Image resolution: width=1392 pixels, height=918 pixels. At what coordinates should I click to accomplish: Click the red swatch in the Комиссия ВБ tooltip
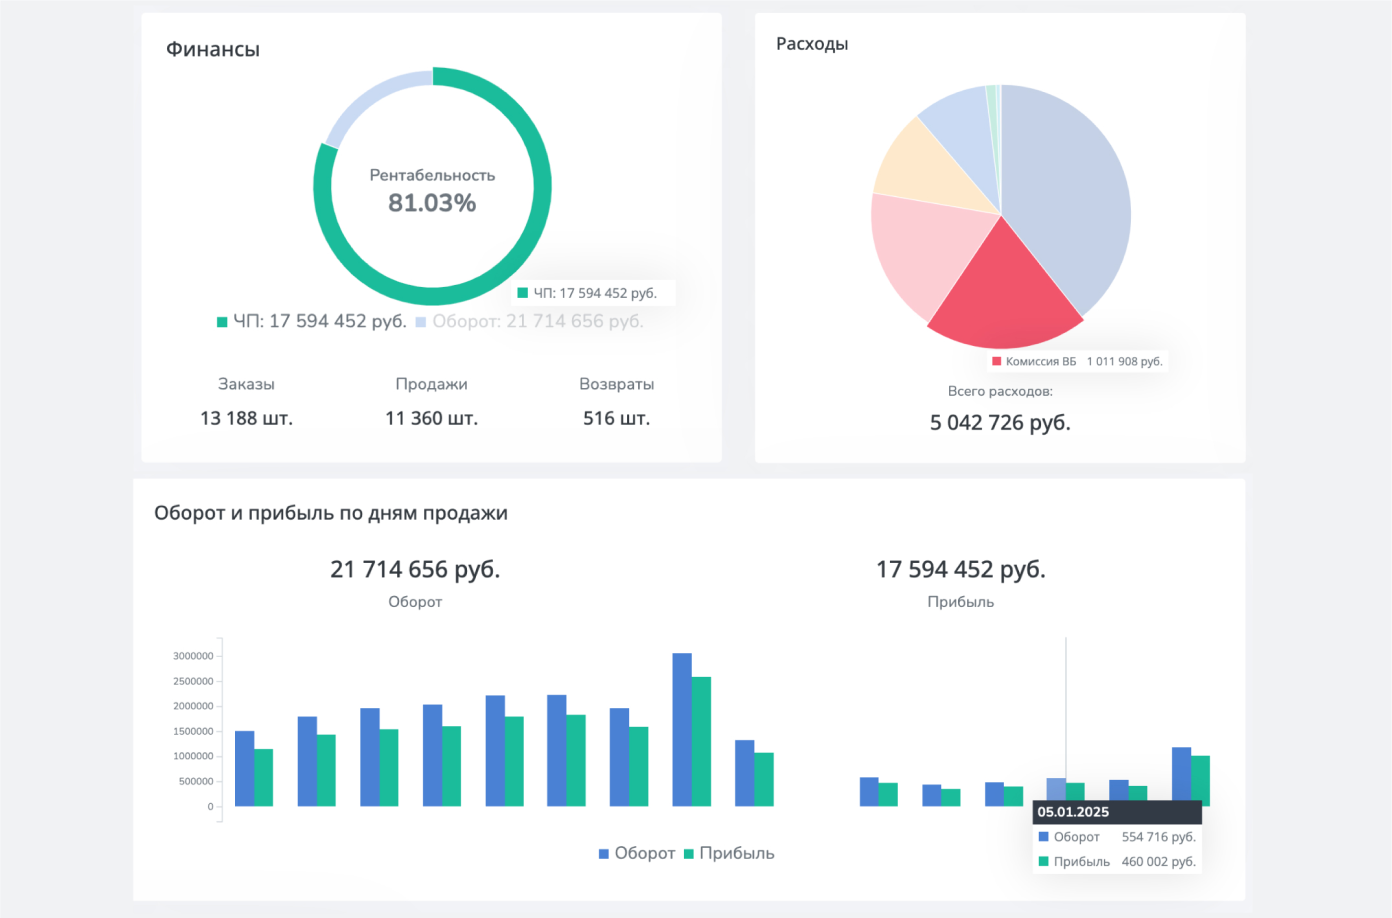[996, 361]
